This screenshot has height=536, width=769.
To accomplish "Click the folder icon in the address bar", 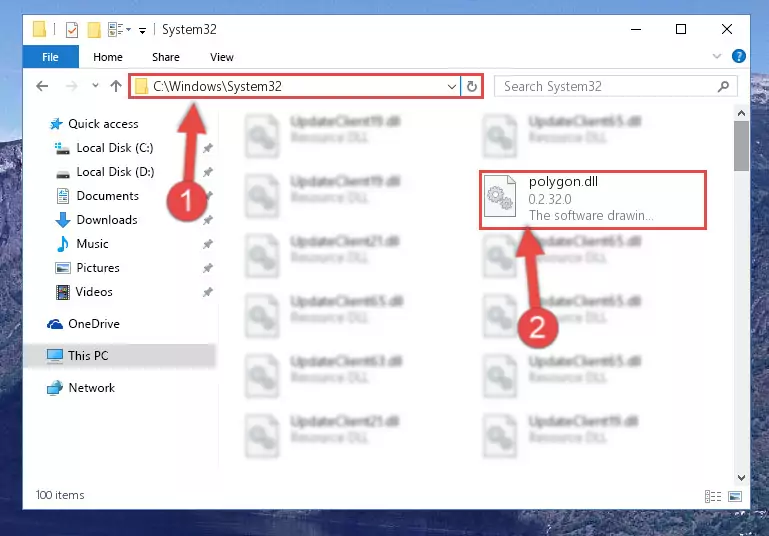I will tap(141, 86).
